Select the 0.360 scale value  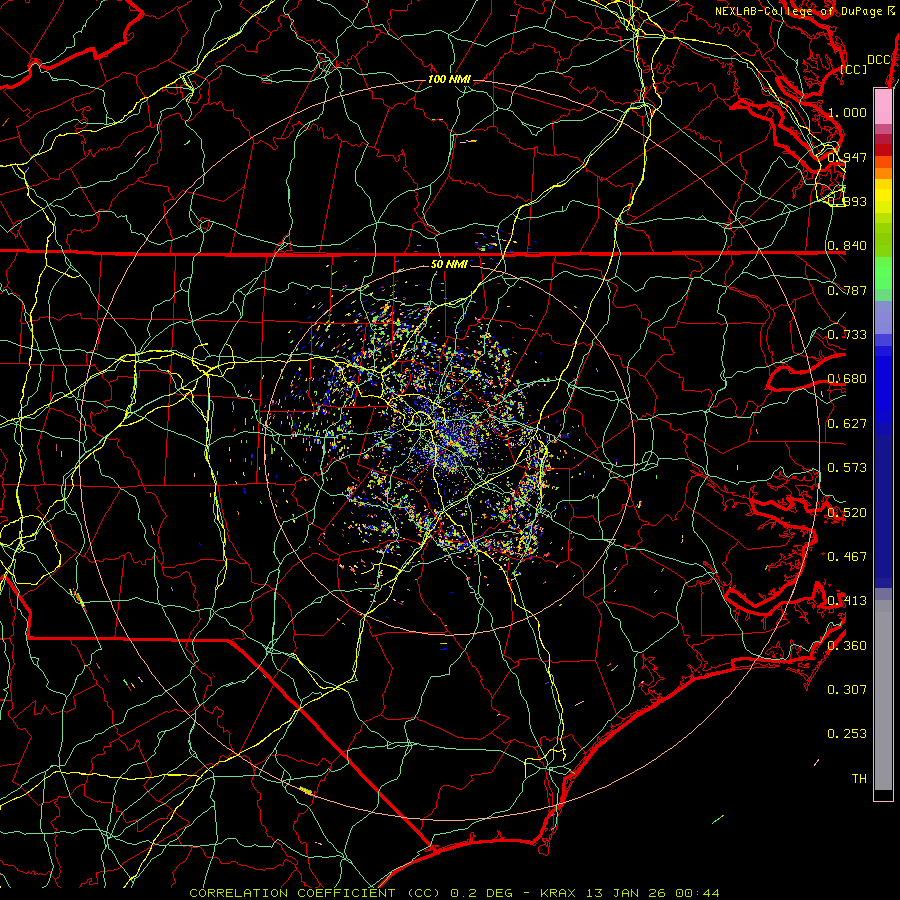click(847, 646)
